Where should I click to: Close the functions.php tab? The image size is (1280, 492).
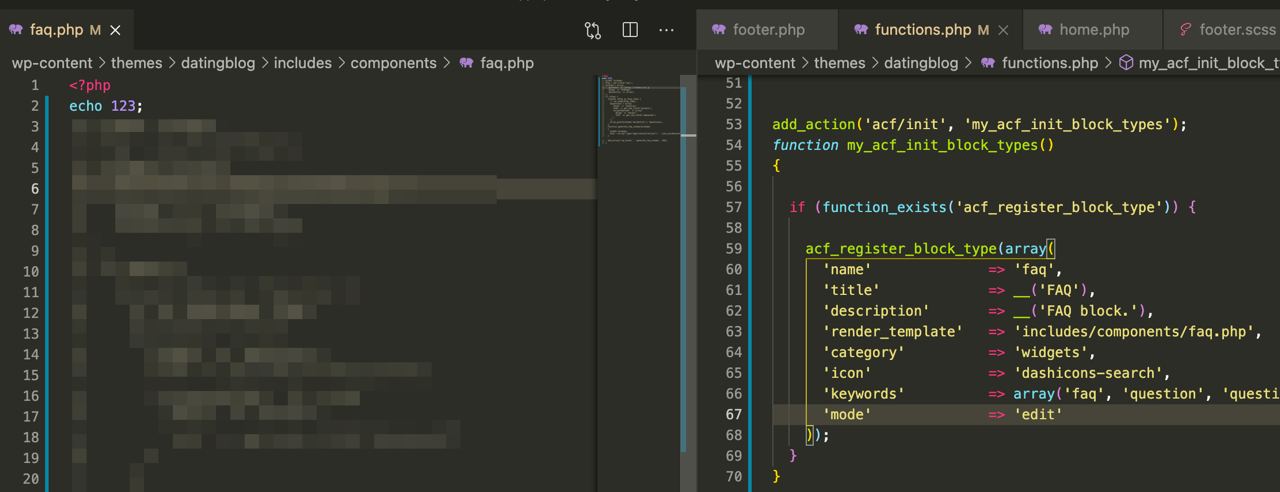click(x=1003, y=30)
